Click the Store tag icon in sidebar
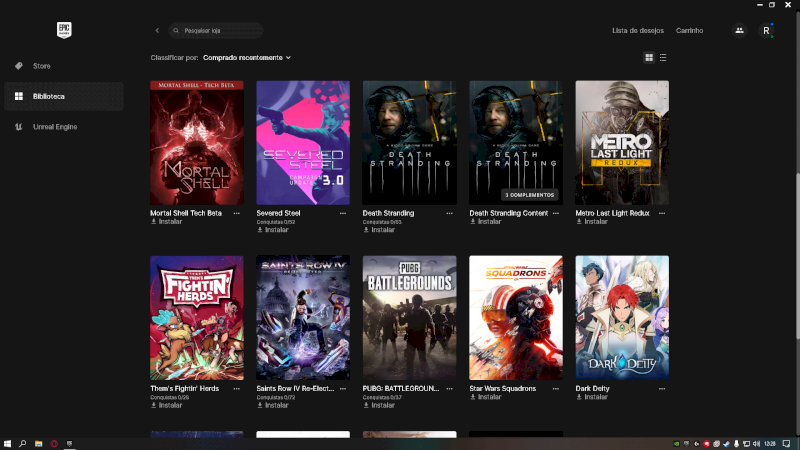This screenshot has width=800, height=450. (18, 66)
